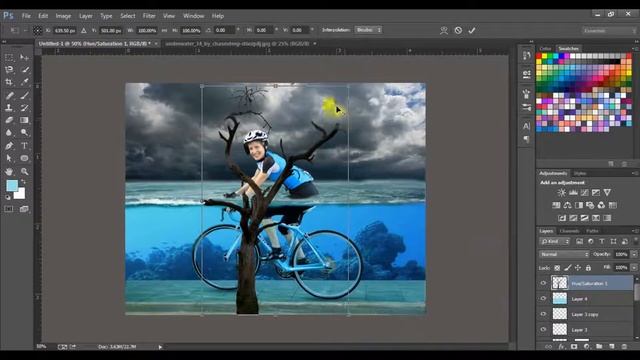This screenshot has height=360, width=640.
Task: Select the Rectangular Marquee tool
Action: (x=9, y=58)
